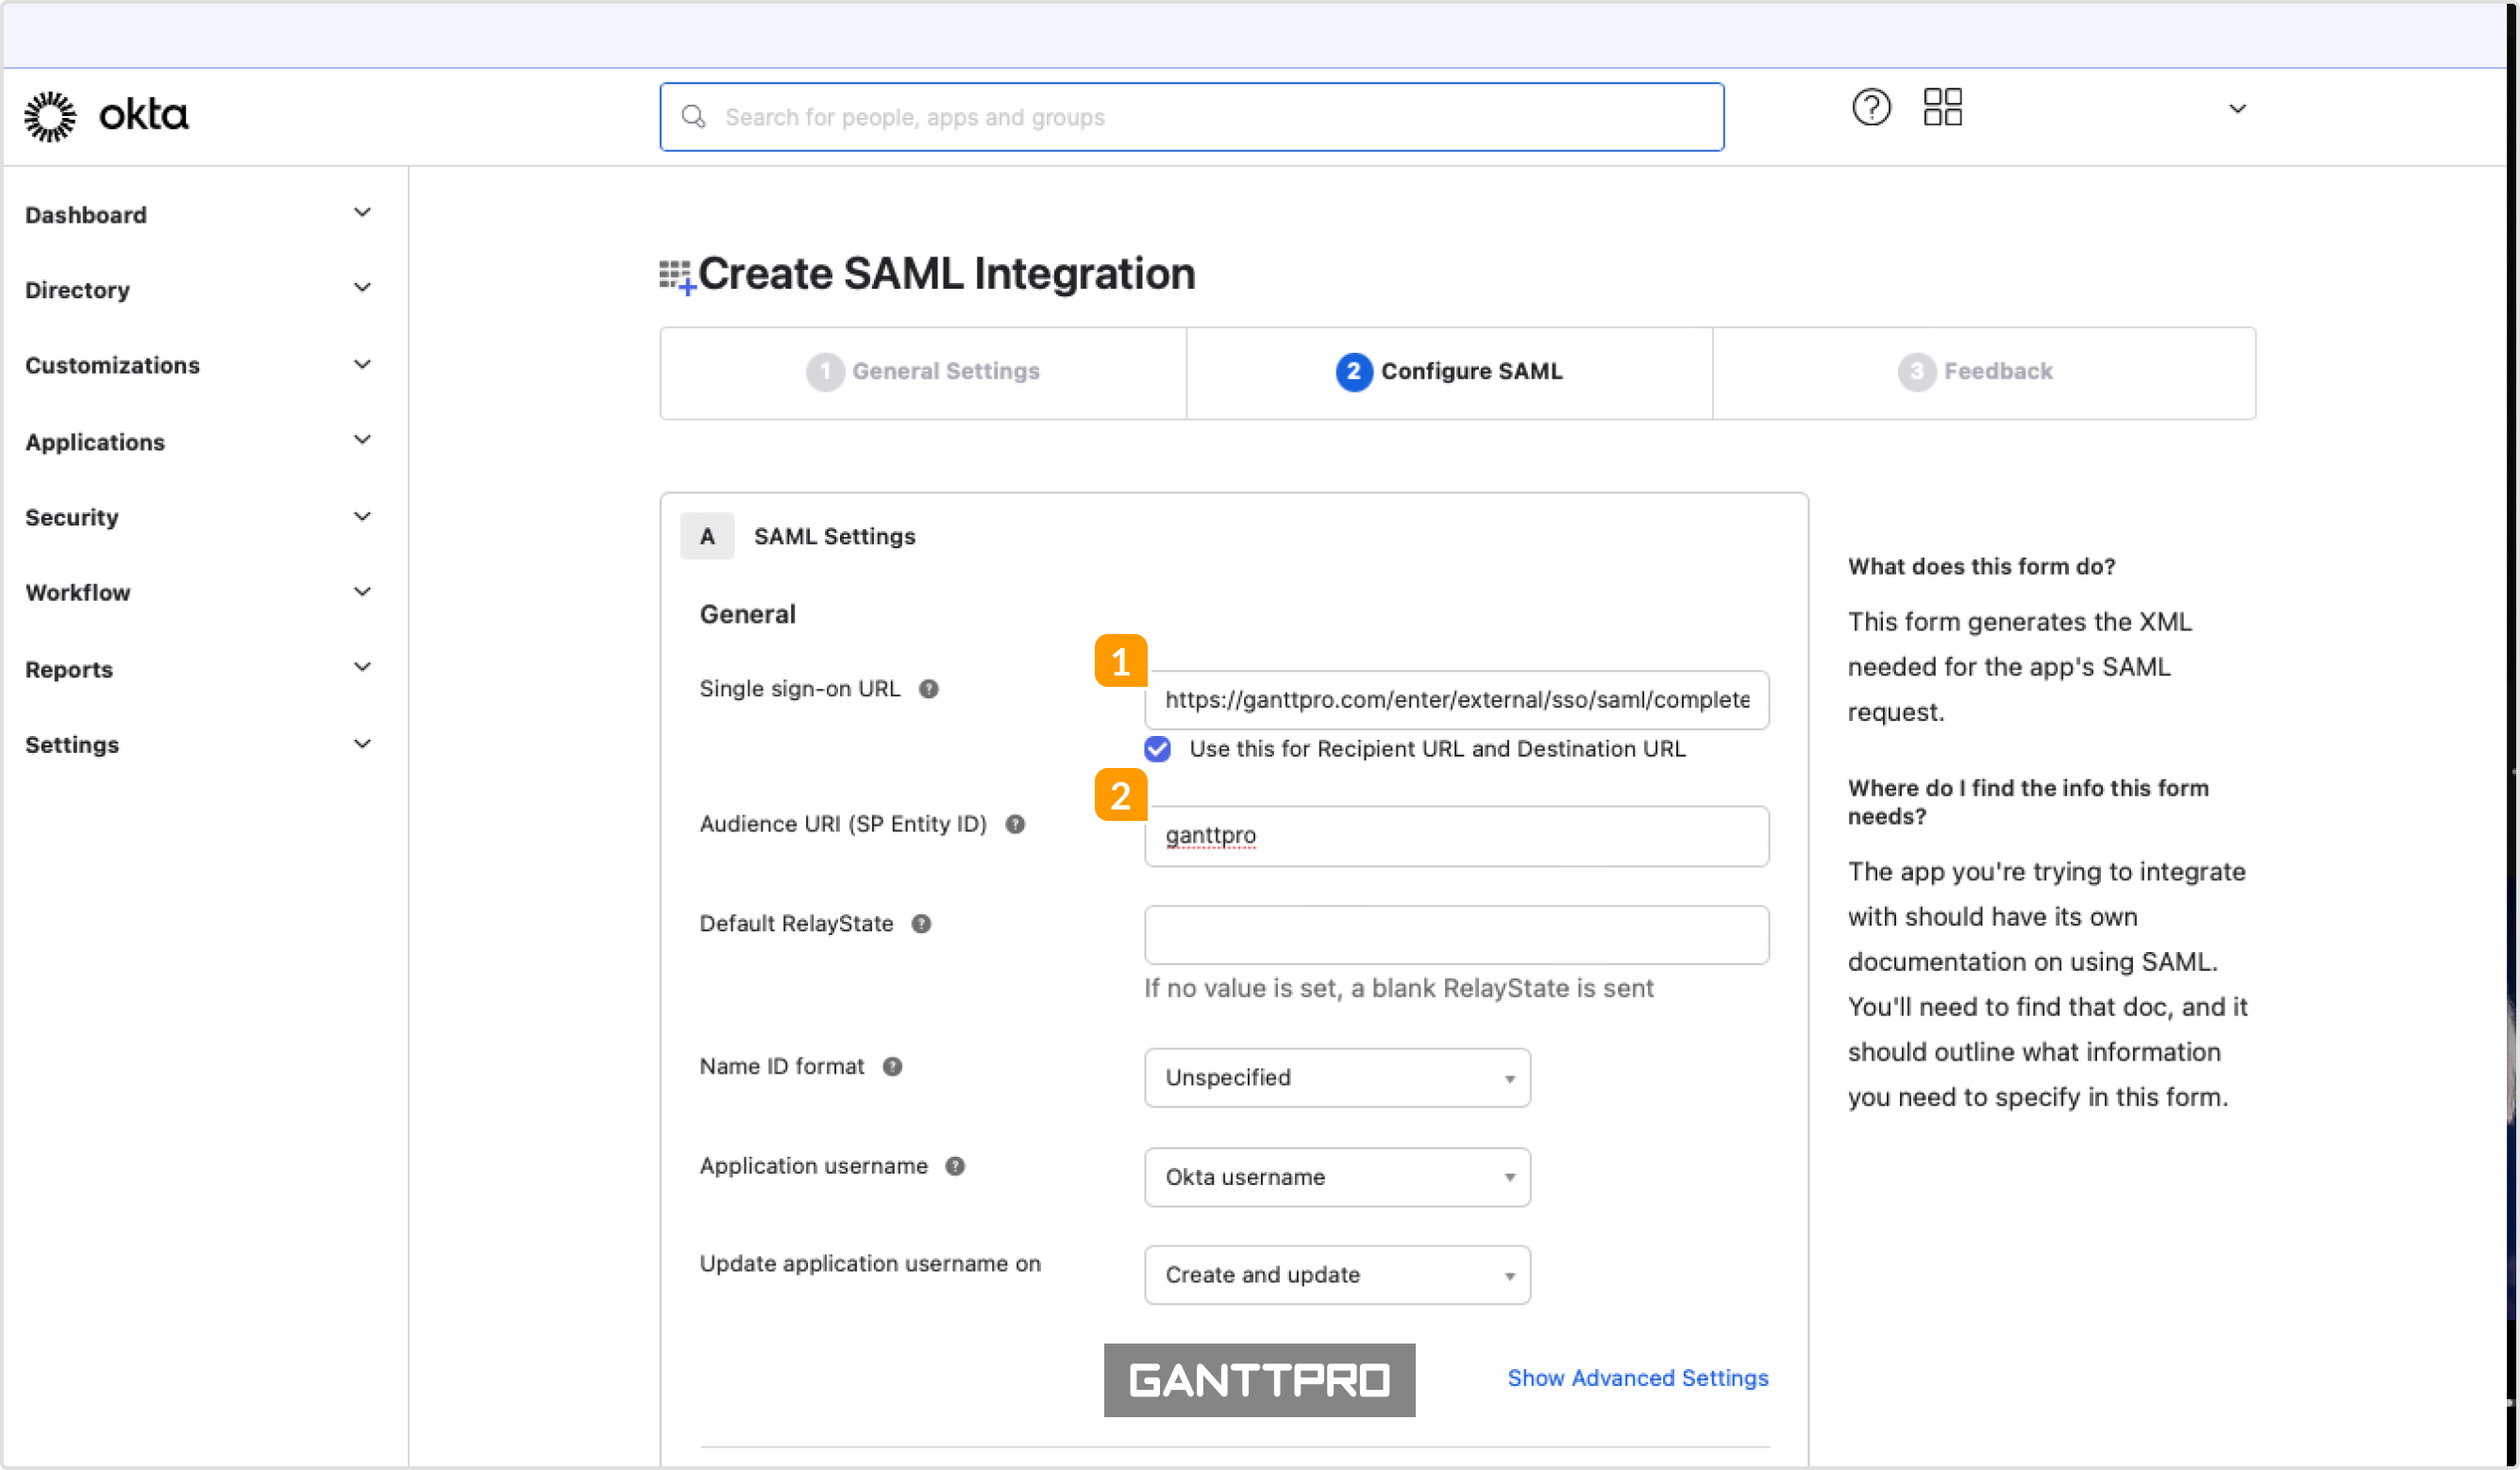Open the help question mark icon in header
2520x1470 pixels.
tap(1871, 107)
